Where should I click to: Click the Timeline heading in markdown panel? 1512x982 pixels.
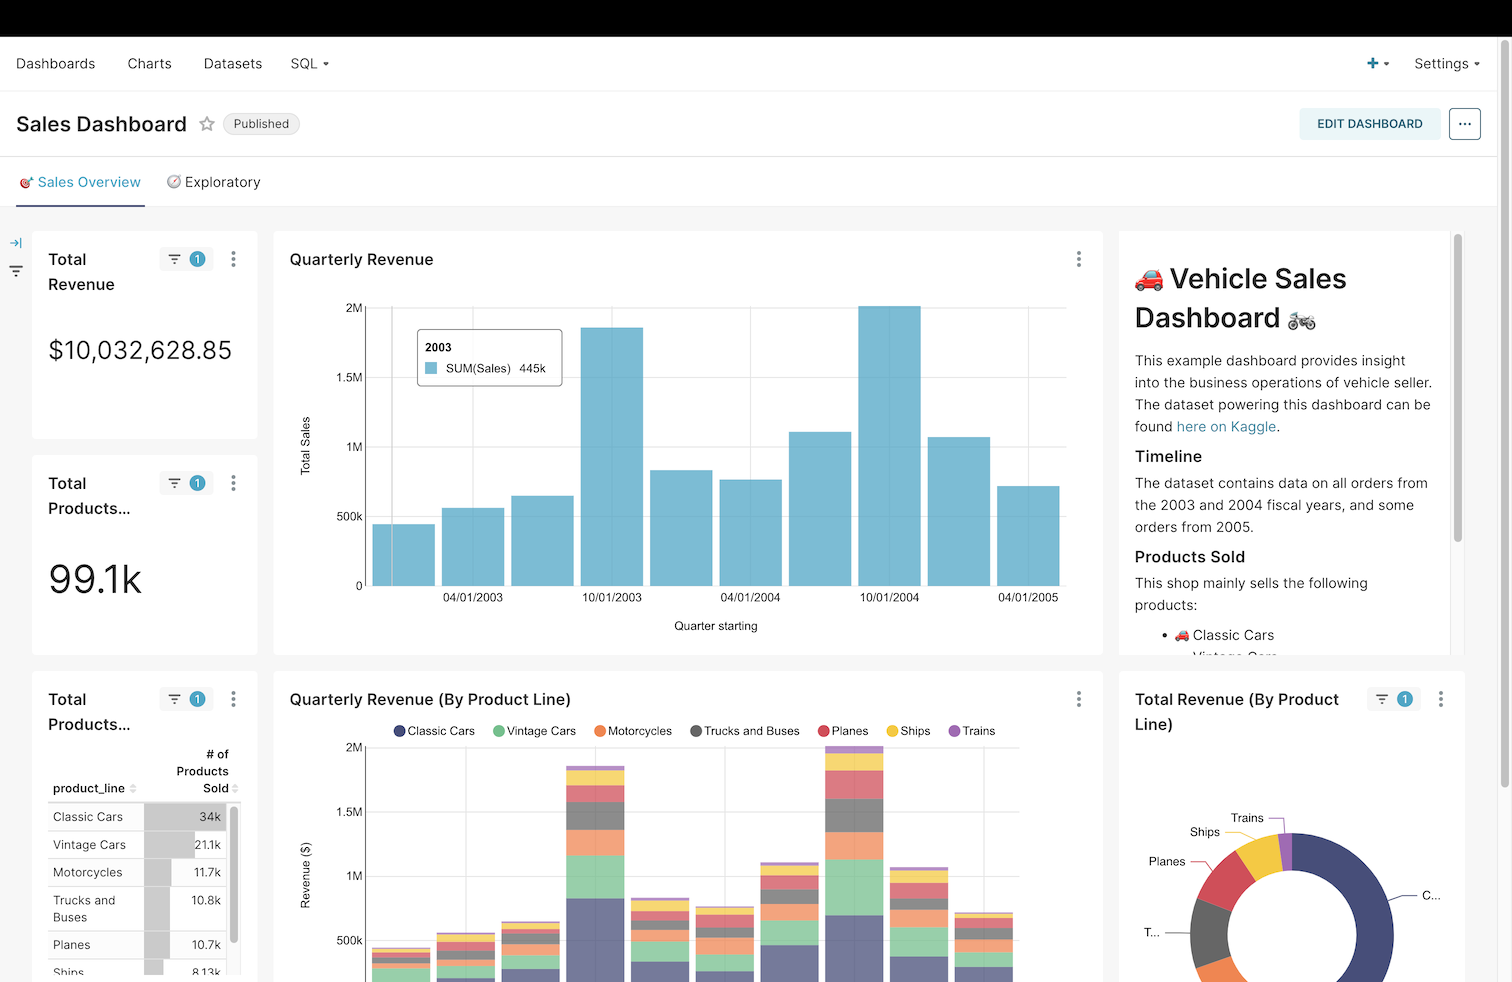(x=1168, y=457)
